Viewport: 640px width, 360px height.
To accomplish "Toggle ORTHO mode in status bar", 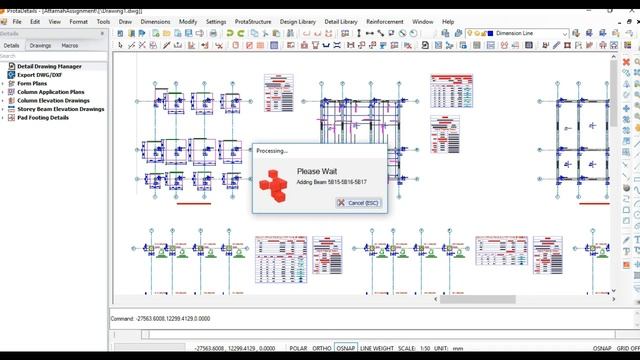I will point(322,348).
